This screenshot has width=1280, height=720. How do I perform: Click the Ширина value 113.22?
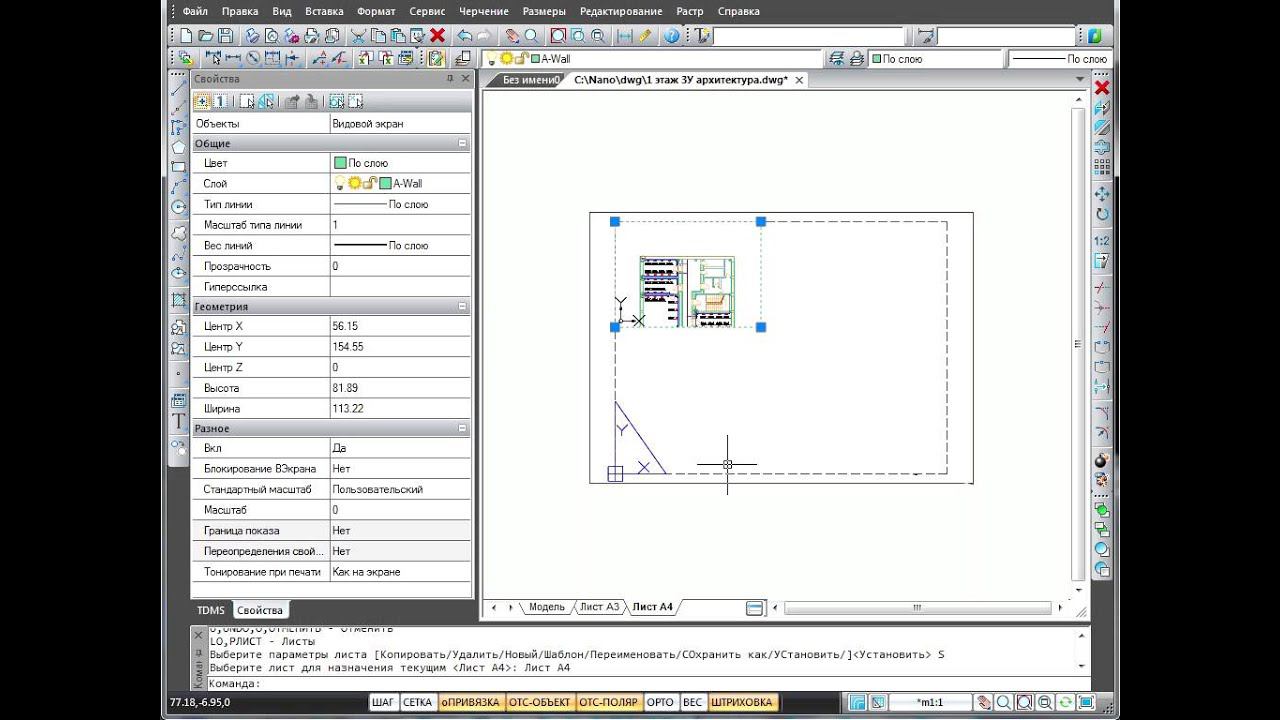(x=400, y=409)
